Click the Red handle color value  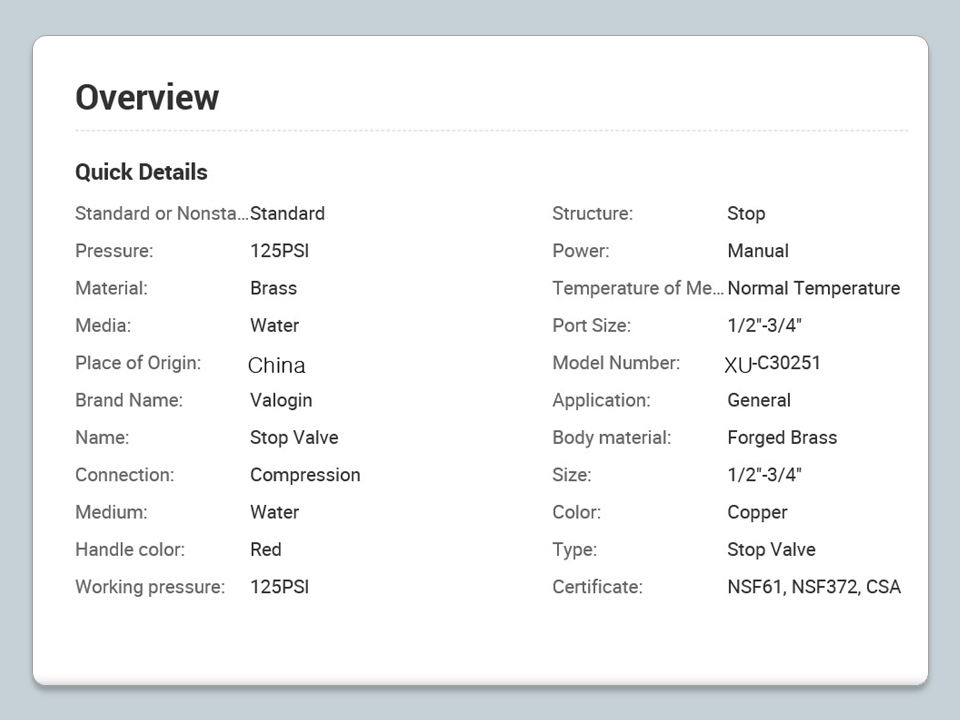[x=266, y=549]
